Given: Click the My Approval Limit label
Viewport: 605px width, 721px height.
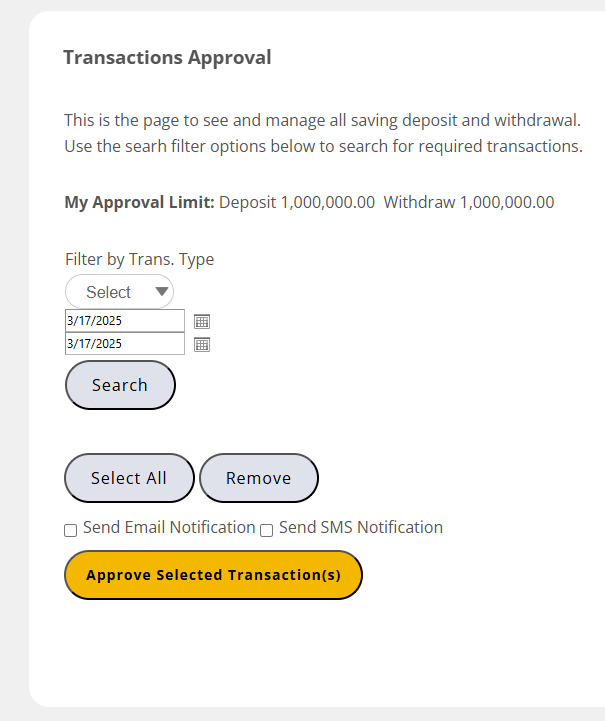Looking at the screenshot, I should (x=139, y=202).
